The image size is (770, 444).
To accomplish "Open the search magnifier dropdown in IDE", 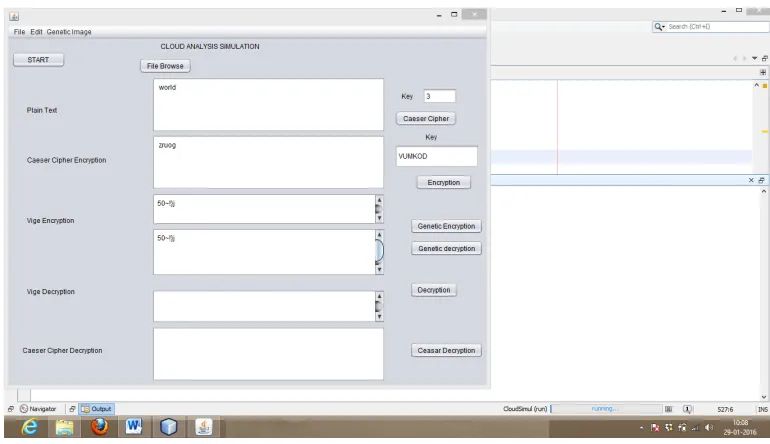I will [x=659, y=27].
